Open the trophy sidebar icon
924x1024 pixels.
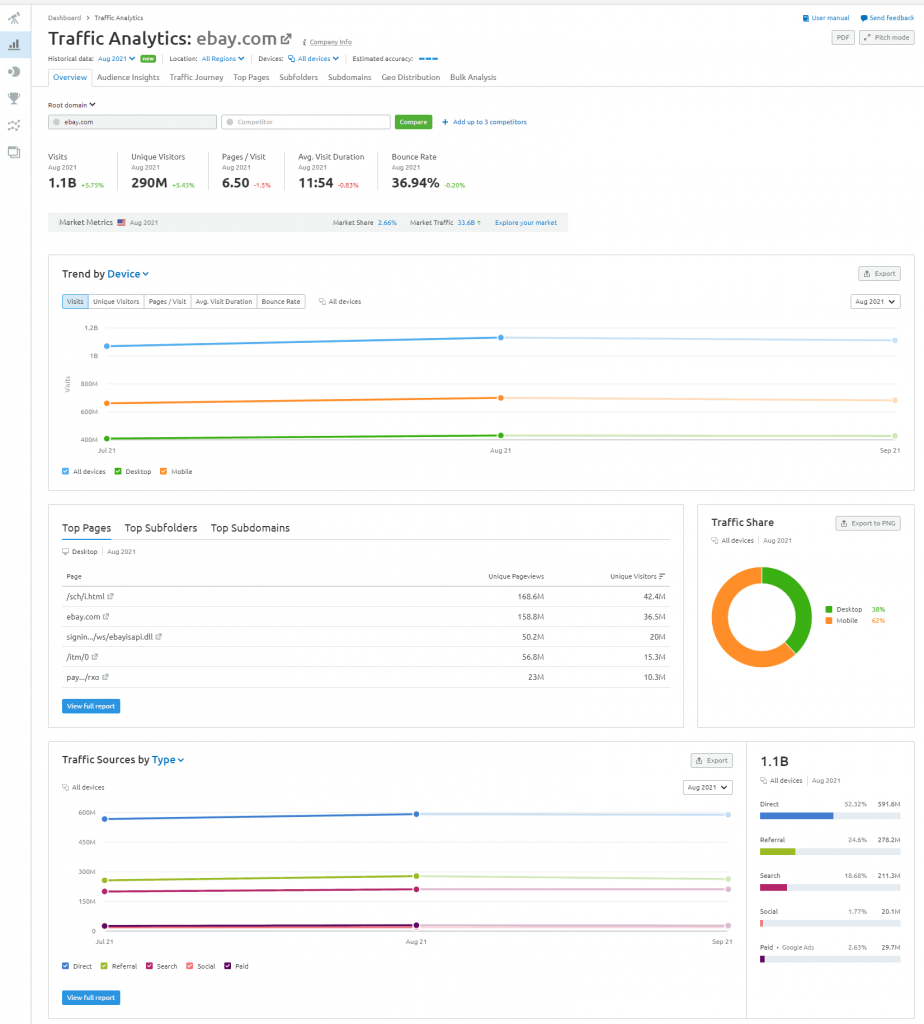click(x=14, y=98)
